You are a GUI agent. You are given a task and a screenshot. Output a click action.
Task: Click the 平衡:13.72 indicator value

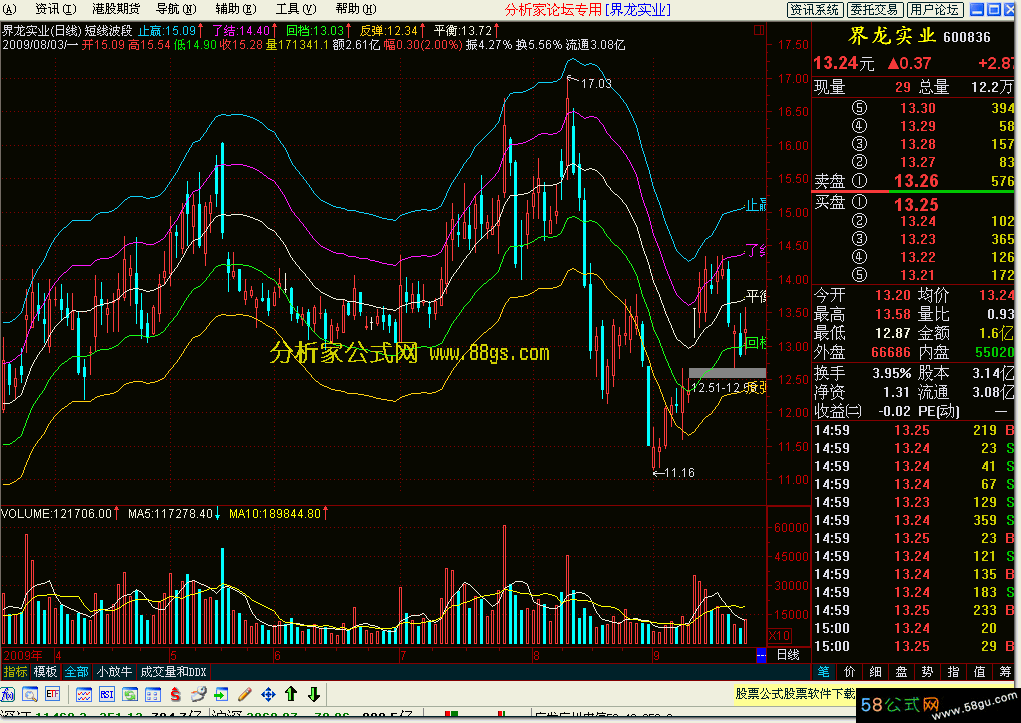pos(463,31)
